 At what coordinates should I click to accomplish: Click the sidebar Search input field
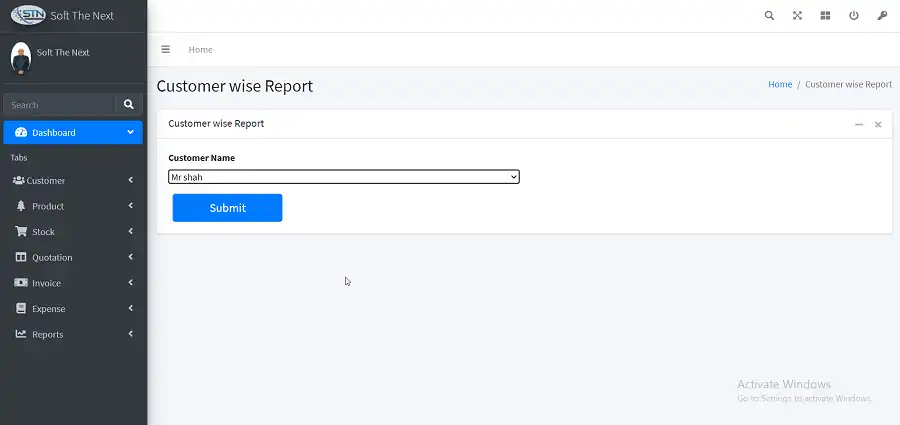[58, 105]
